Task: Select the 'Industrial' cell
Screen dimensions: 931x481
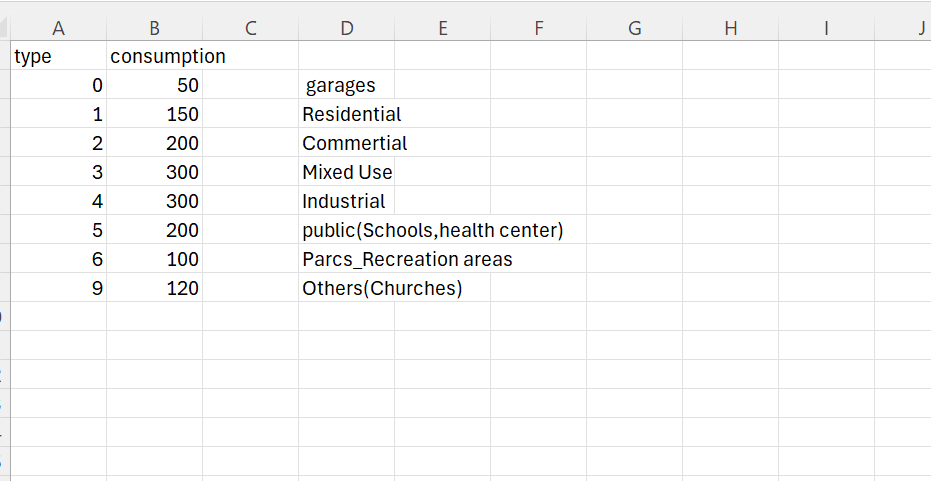Action: [x=344, y=202]
